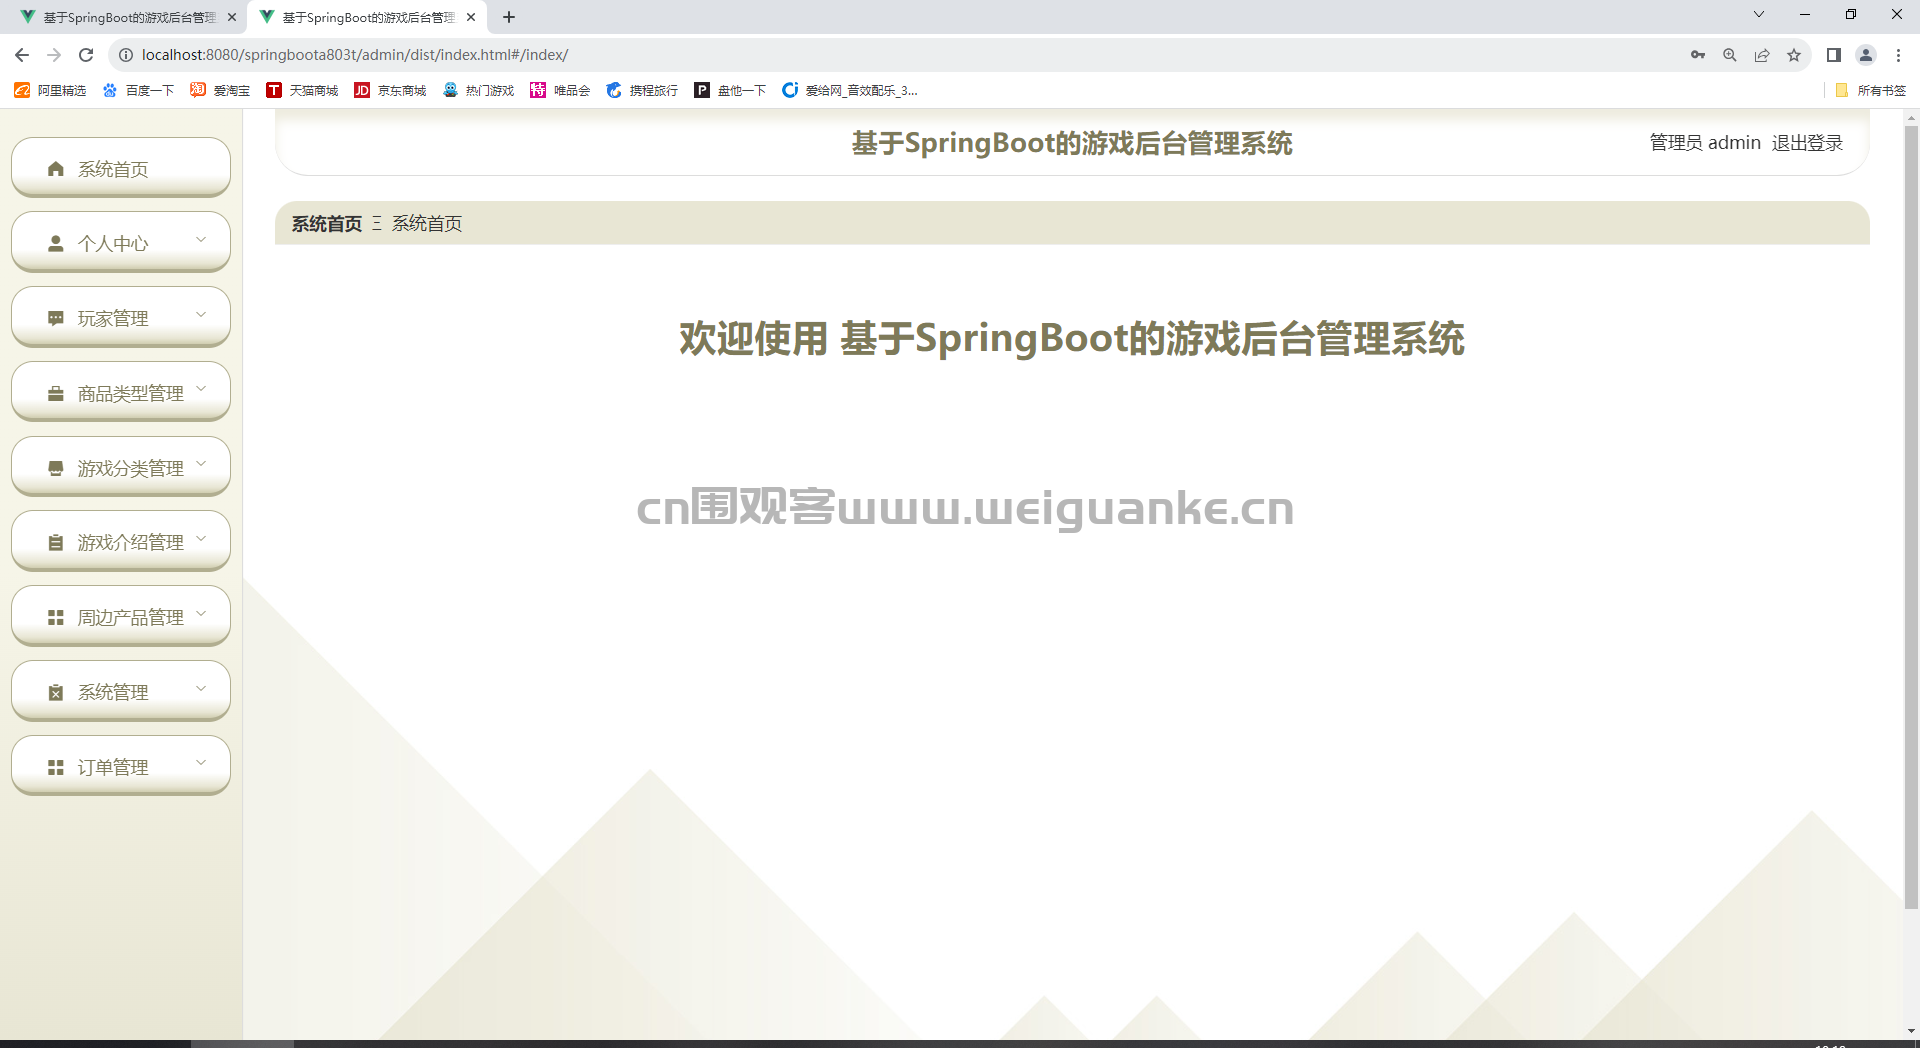Click the person icon beside 个人中心
Screen dimensions: 1920x1048
56,243
